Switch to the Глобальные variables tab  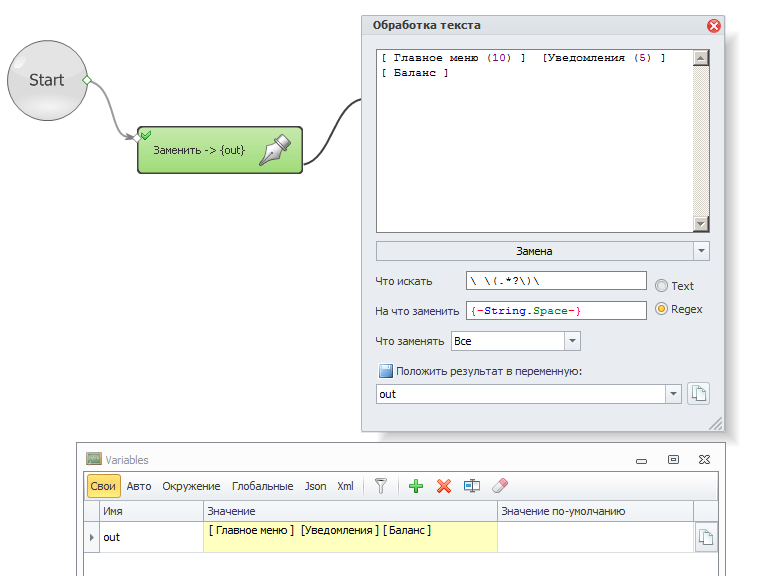pos(262,486)
